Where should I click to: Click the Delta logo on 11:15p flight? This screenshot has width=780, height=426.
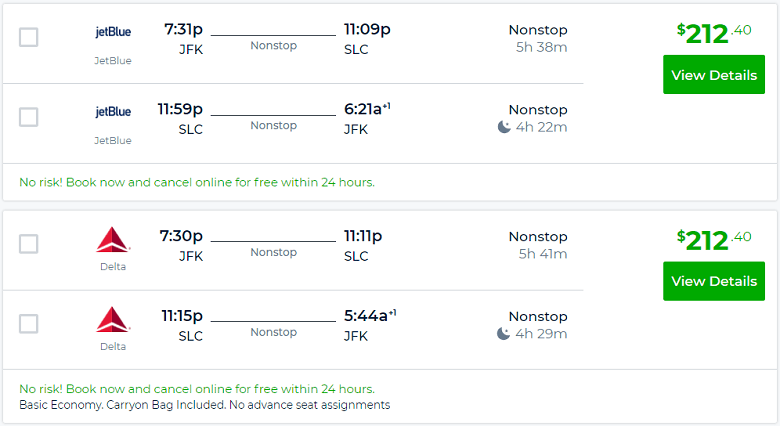[x=113, y=319]
